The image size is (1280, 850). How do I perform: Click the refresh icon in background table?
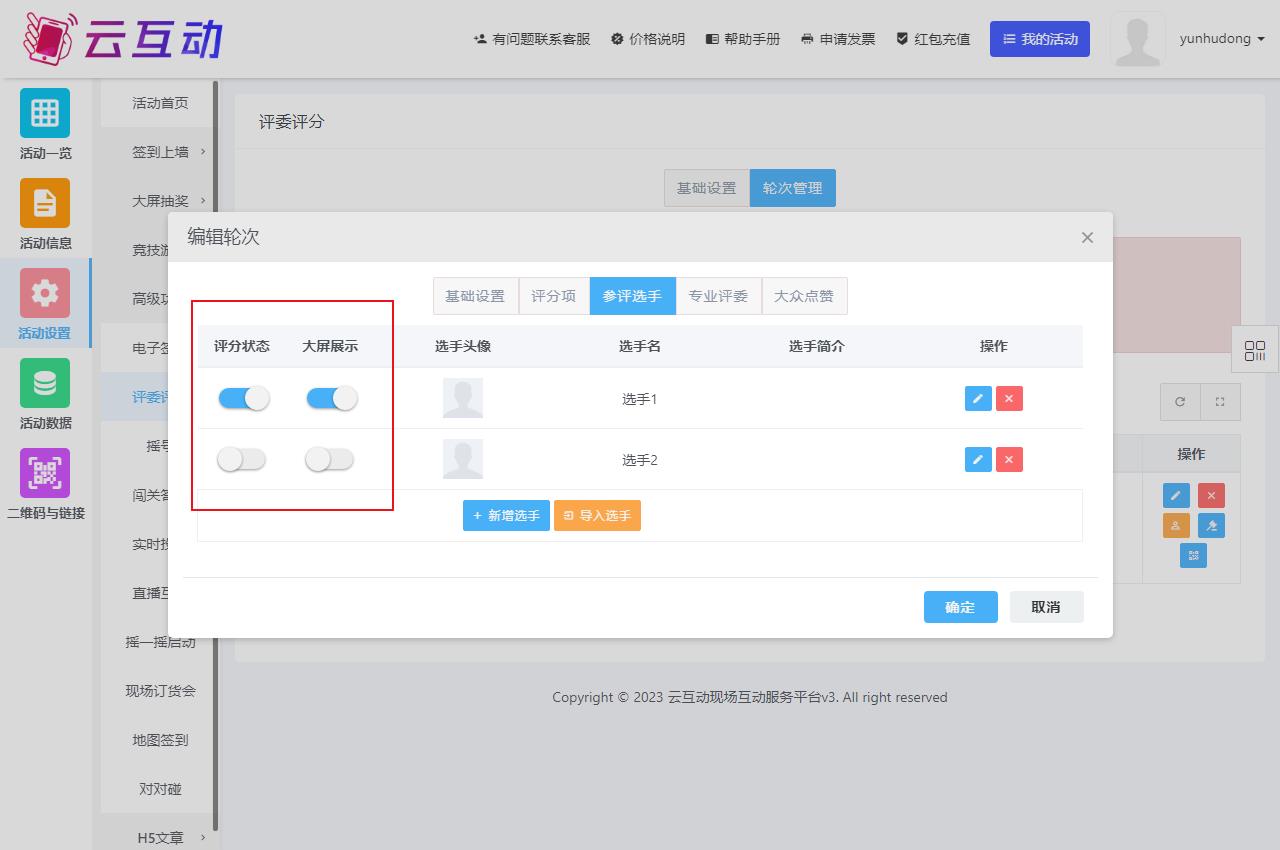coord(1180,402)
